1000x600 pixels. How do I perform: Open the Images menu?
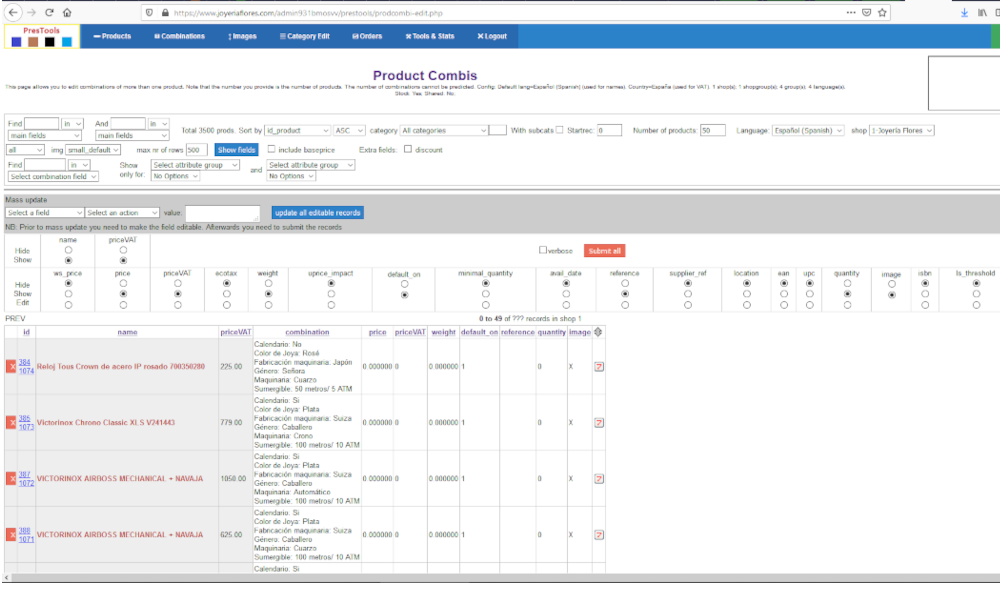tap(242, 36)
